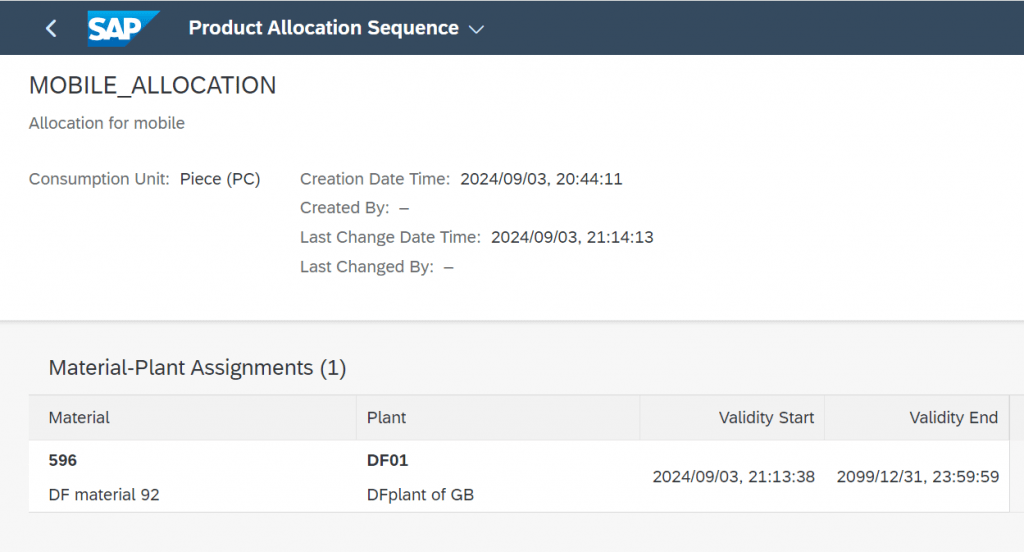Click the Validity End column header
The height and width of the screenshot is (552, 1024).
point(953,417)
